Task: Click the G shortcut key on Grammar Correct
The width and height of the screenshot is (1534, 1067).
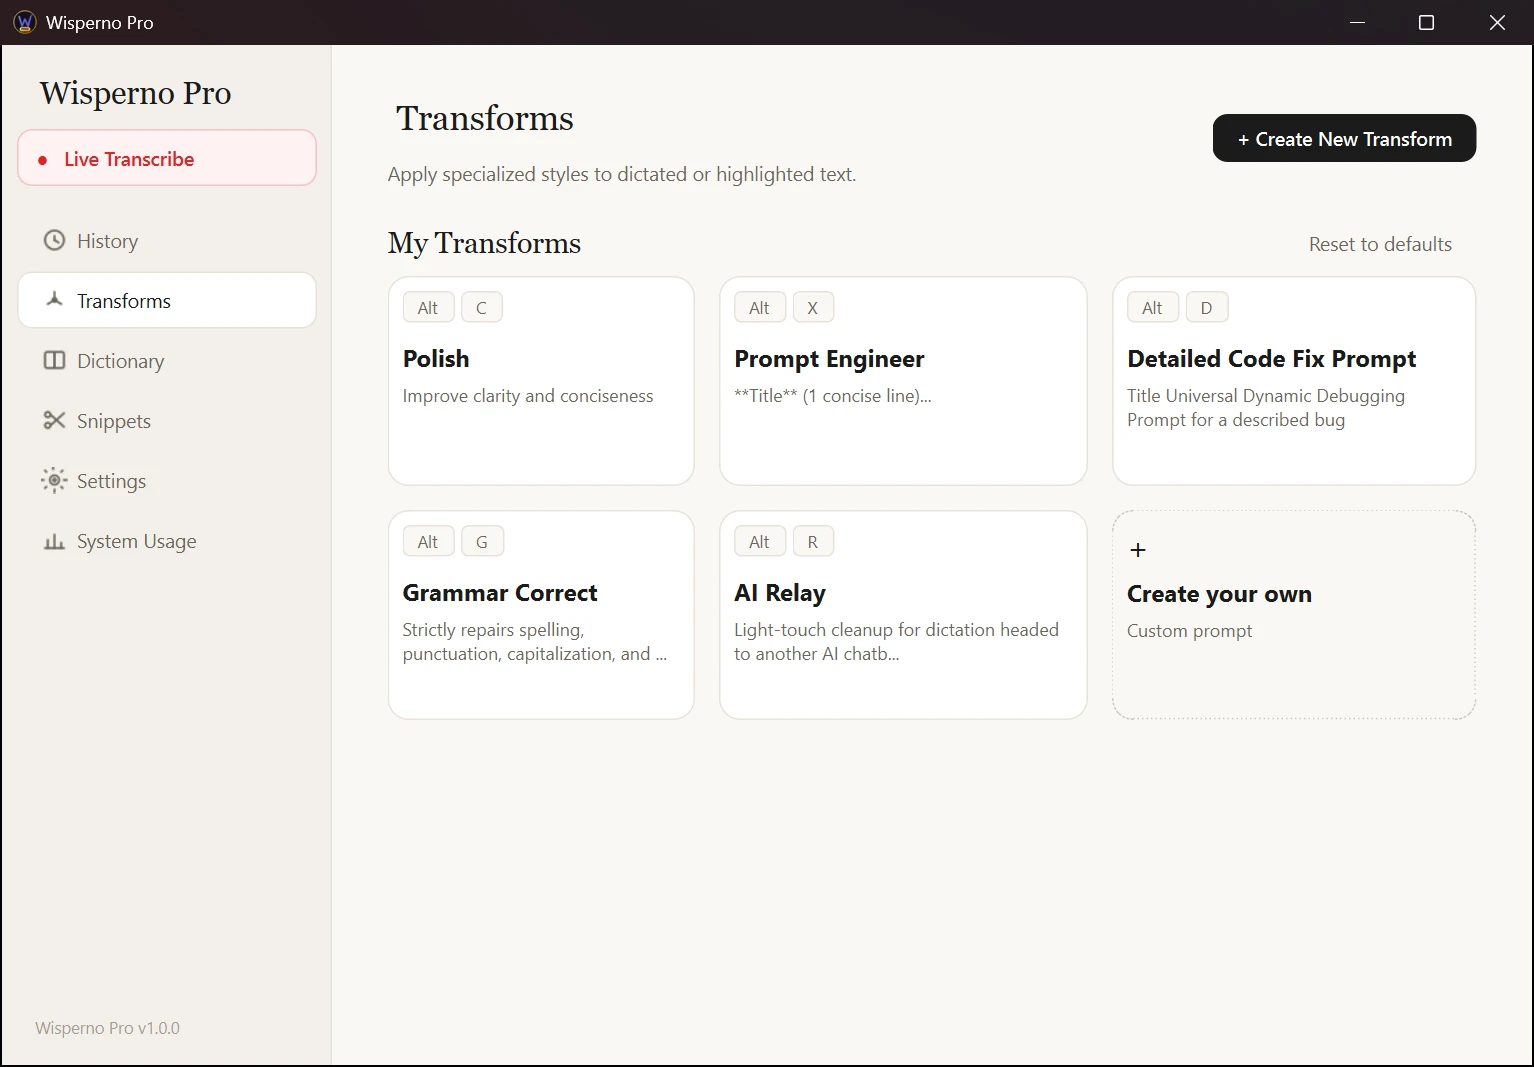Action: point(482,541)
